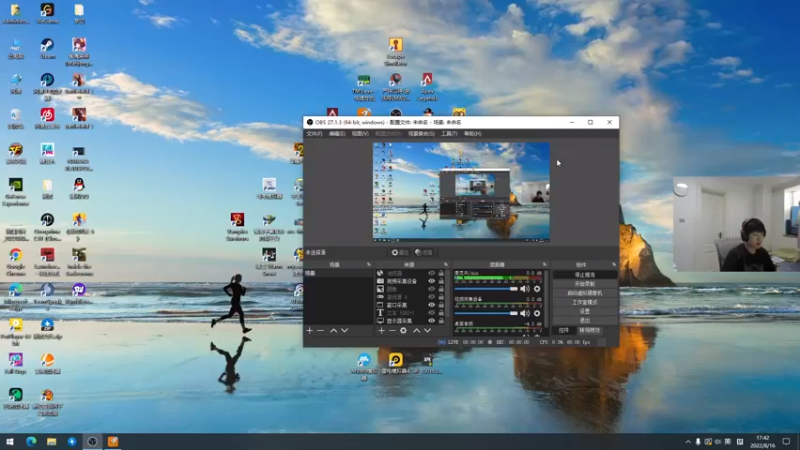Click the Start Recording button
The height and width of the screenshot is (450, 800).
[585, 284]
